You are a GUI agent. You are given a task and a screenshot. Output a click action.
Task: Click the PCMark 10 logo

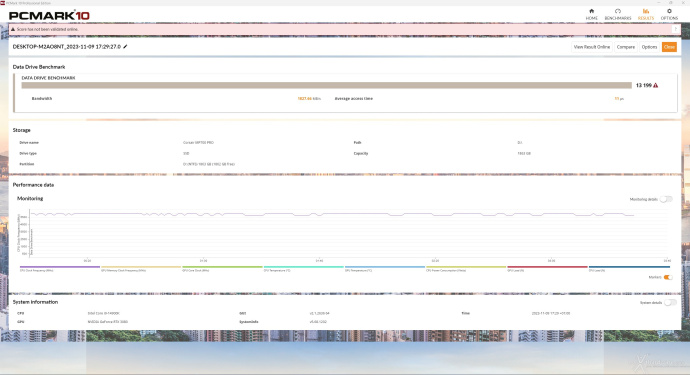[x=49, y=15]
